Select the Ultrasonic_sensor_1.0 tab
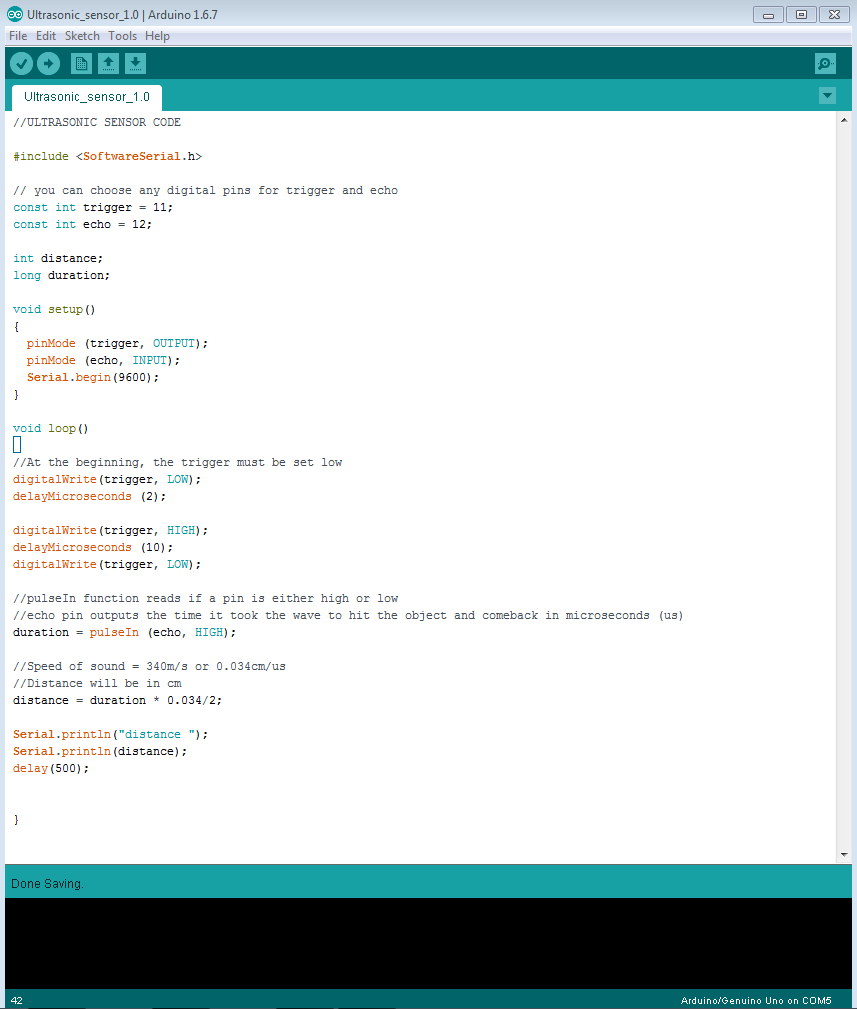The width and height of the screenshot is (857, 1009). click(87, 97)
